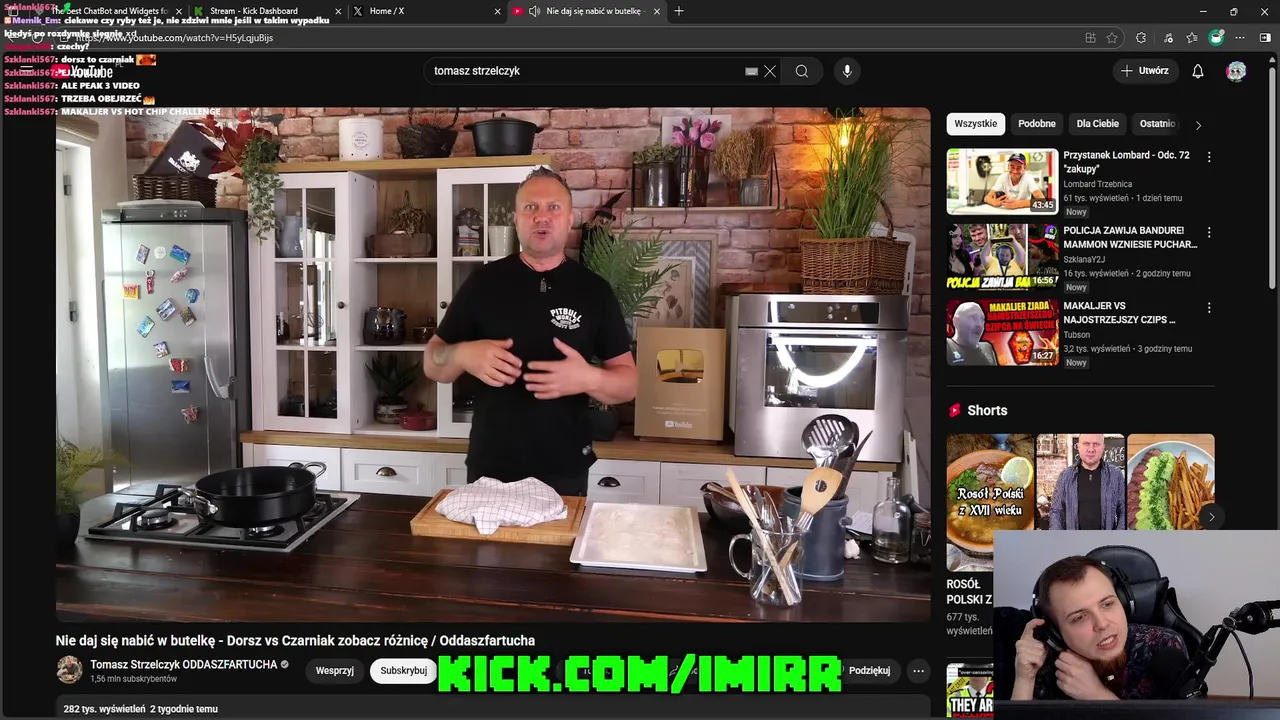Toggle the browser sidebar panel button
Screen dimensions: 1280x720
(1265, 38)
